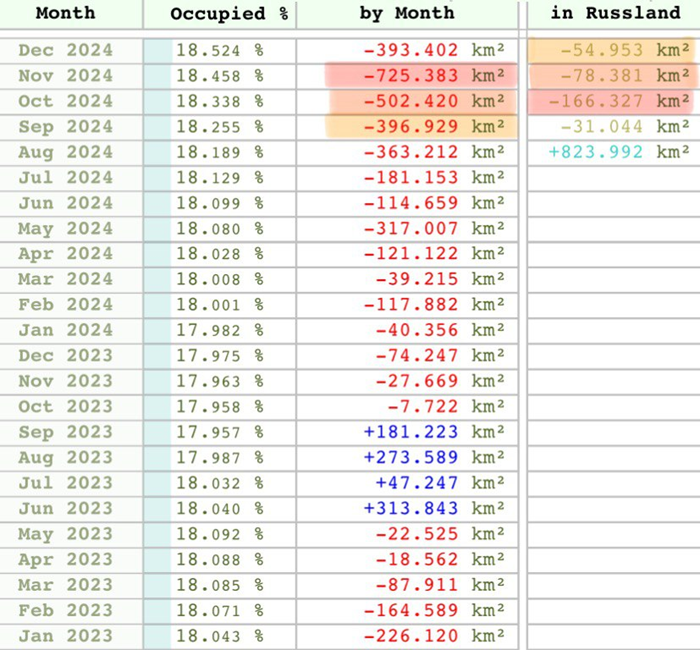Click the Dec 2024 month cell
The image size is (700, 650).
(65, 50)
